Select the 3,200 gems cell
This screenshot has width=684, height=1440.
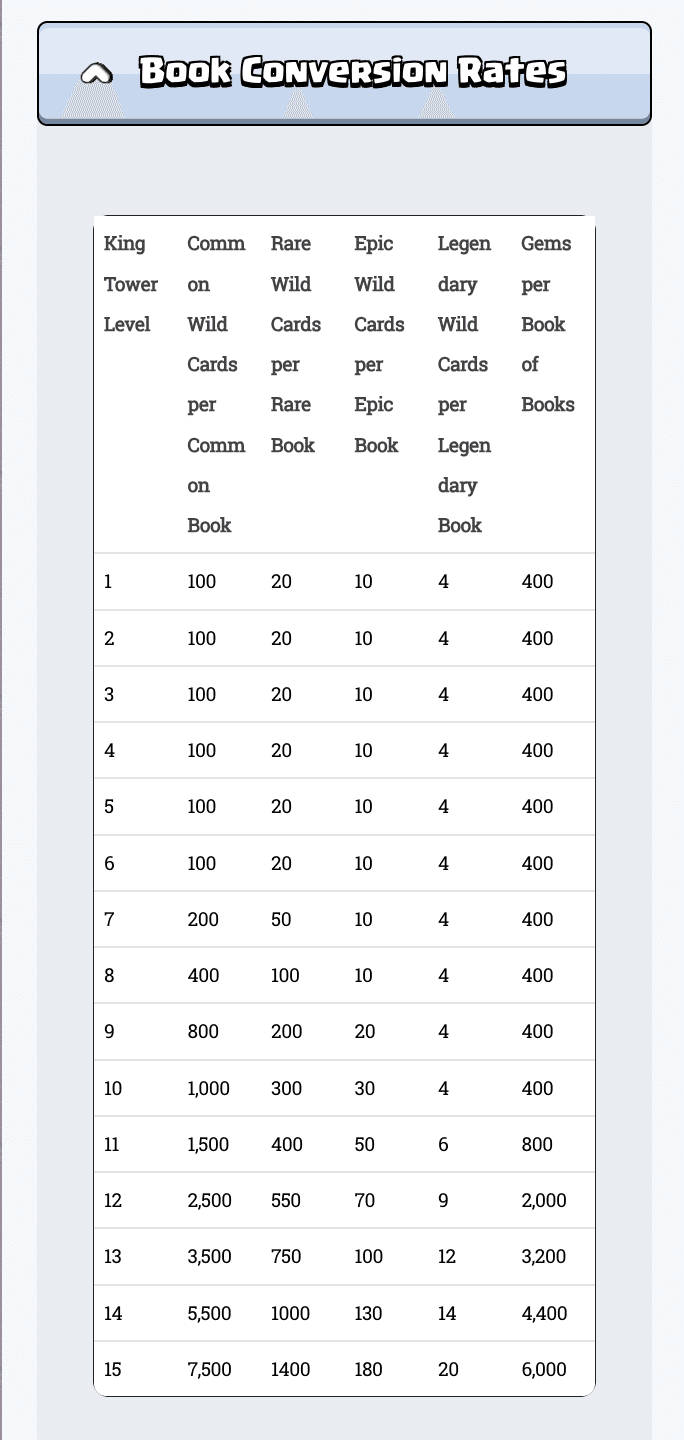(x=544, y=1256)
